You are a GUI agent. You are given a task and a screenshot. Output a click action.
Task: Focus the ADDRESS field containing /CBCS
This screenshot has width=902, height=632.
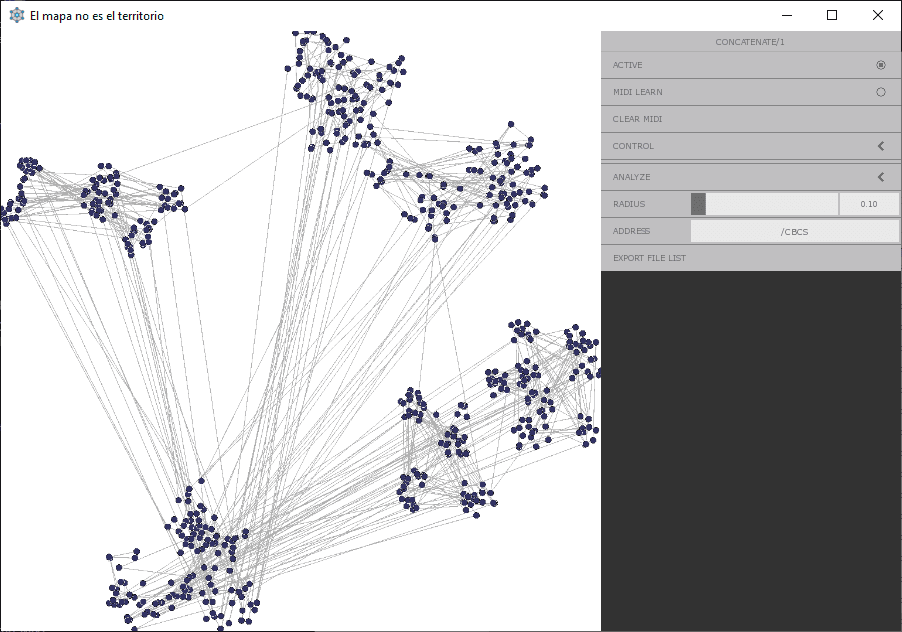[795, 231]
